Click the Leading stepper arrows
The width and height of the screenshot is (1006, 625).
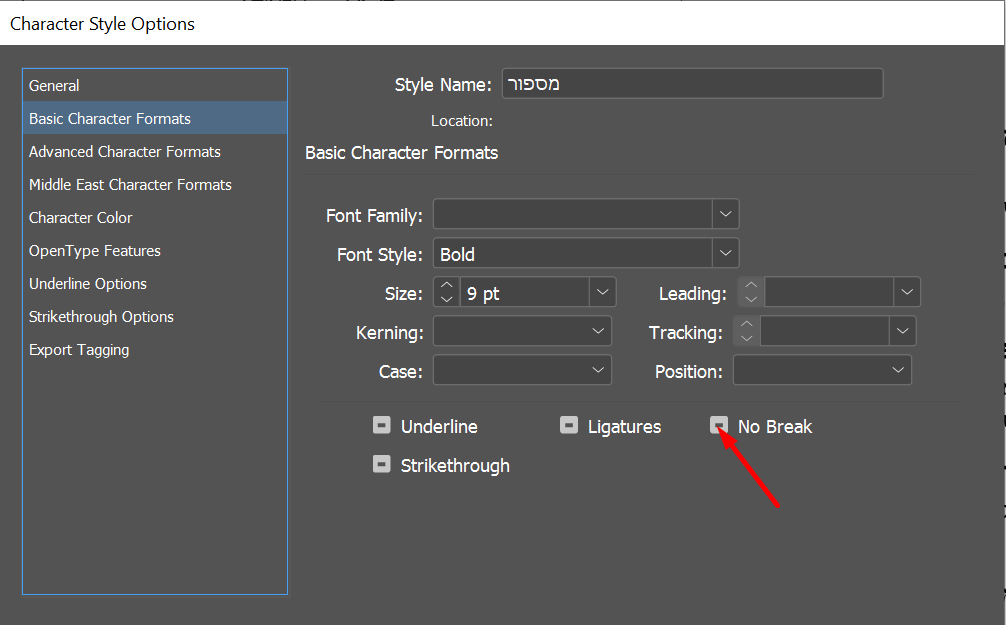pyautogui.click(x=751, y=293)
